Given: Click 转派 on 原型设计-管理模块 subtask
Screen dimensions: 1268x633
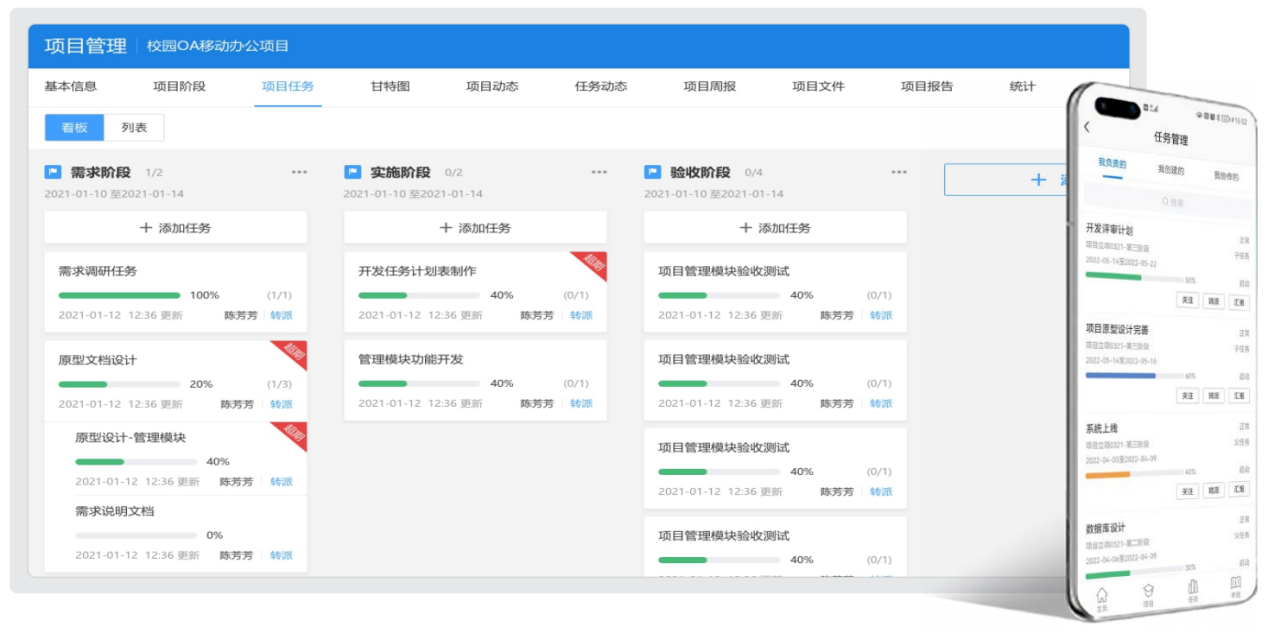Looking at the screenshot, I should [281, 482].
